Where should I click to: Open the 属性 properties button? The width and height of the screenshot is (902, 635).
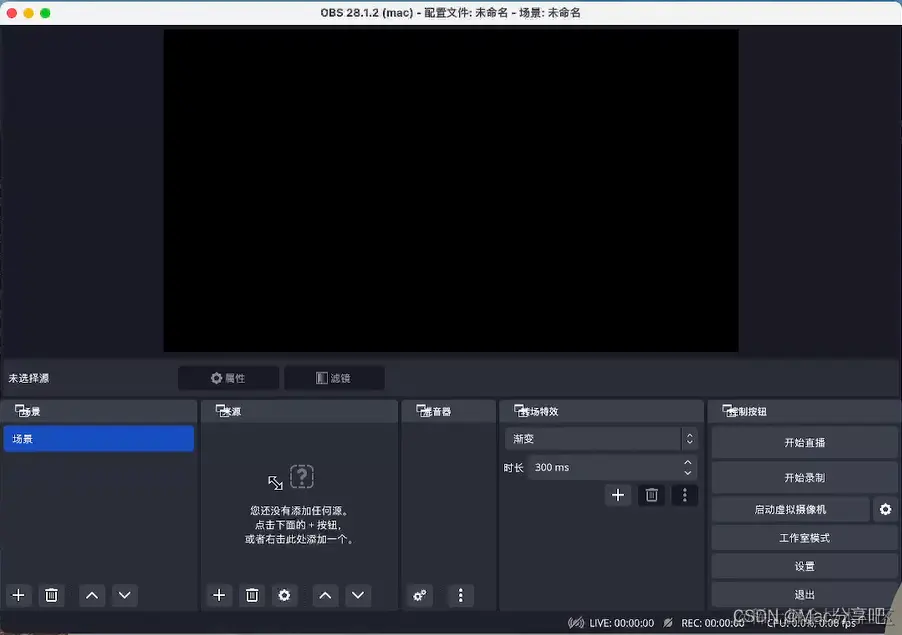[228, 378]
